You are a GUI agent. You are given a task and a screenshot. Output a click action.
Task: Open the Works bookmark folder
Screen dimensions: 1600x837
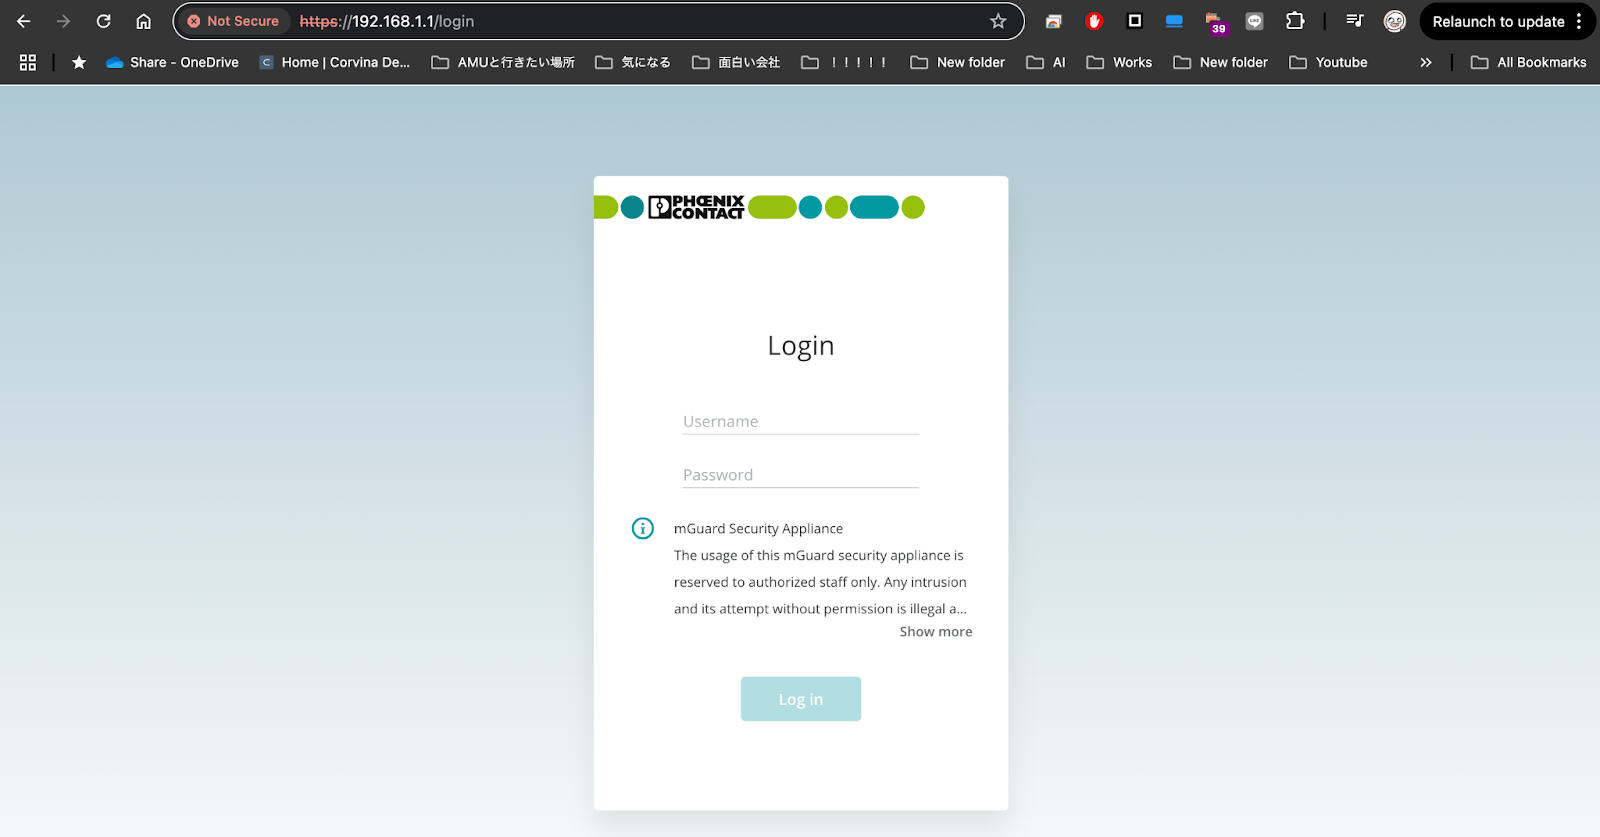tap(1119, 62)
